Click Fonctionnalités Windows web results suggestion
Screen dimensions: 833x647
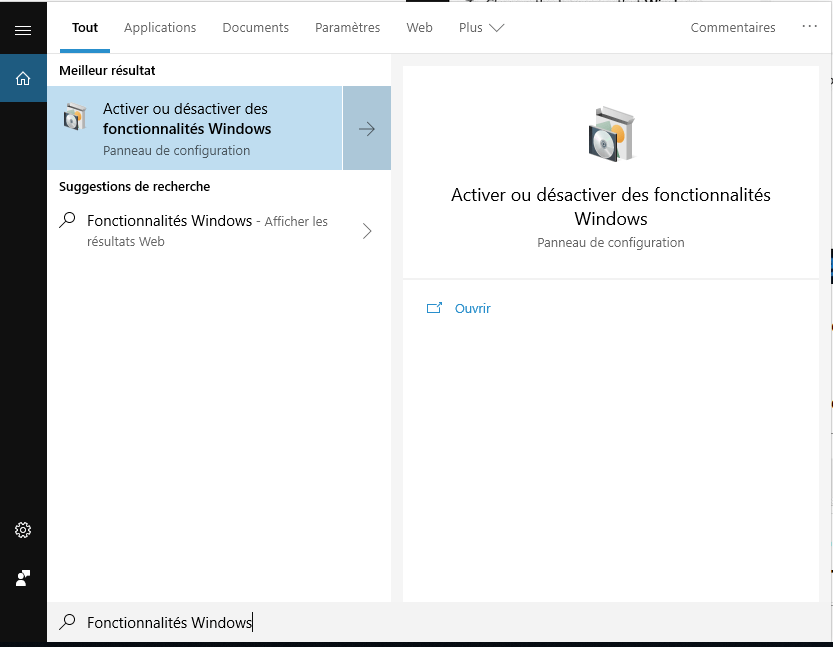tap(219, 231)
